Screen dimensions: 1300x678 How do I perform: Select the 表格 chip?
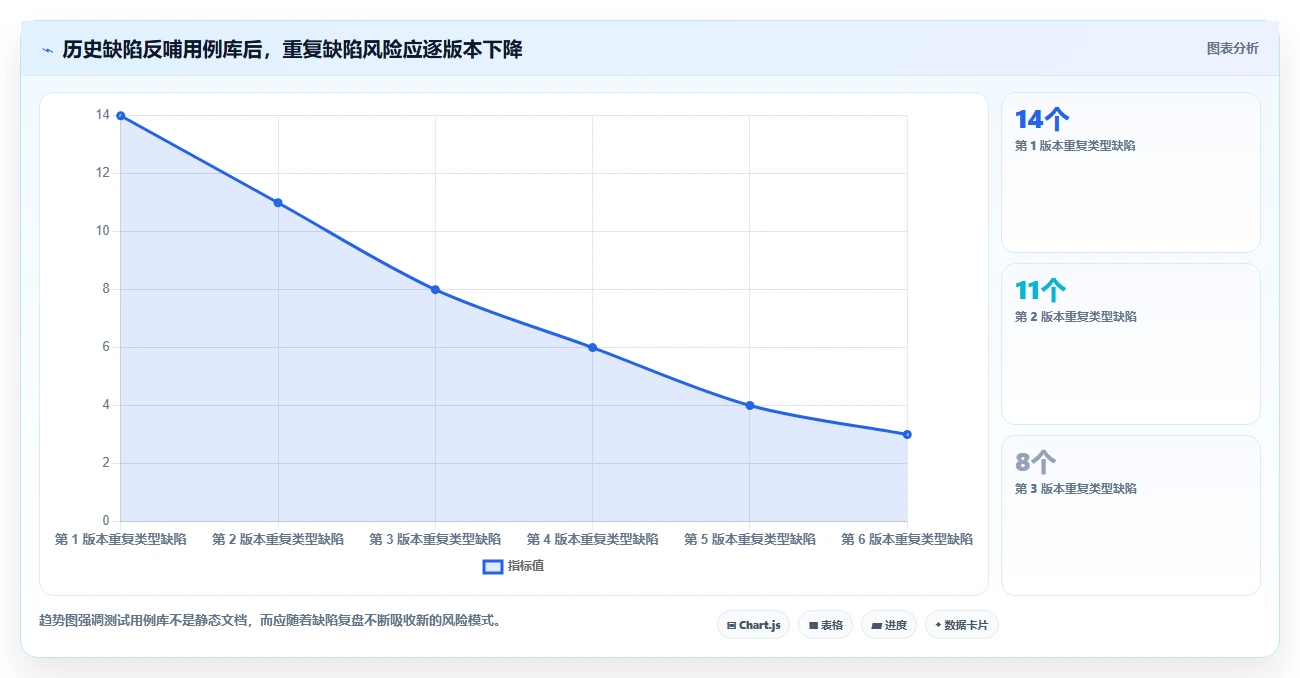pos(825,625)
